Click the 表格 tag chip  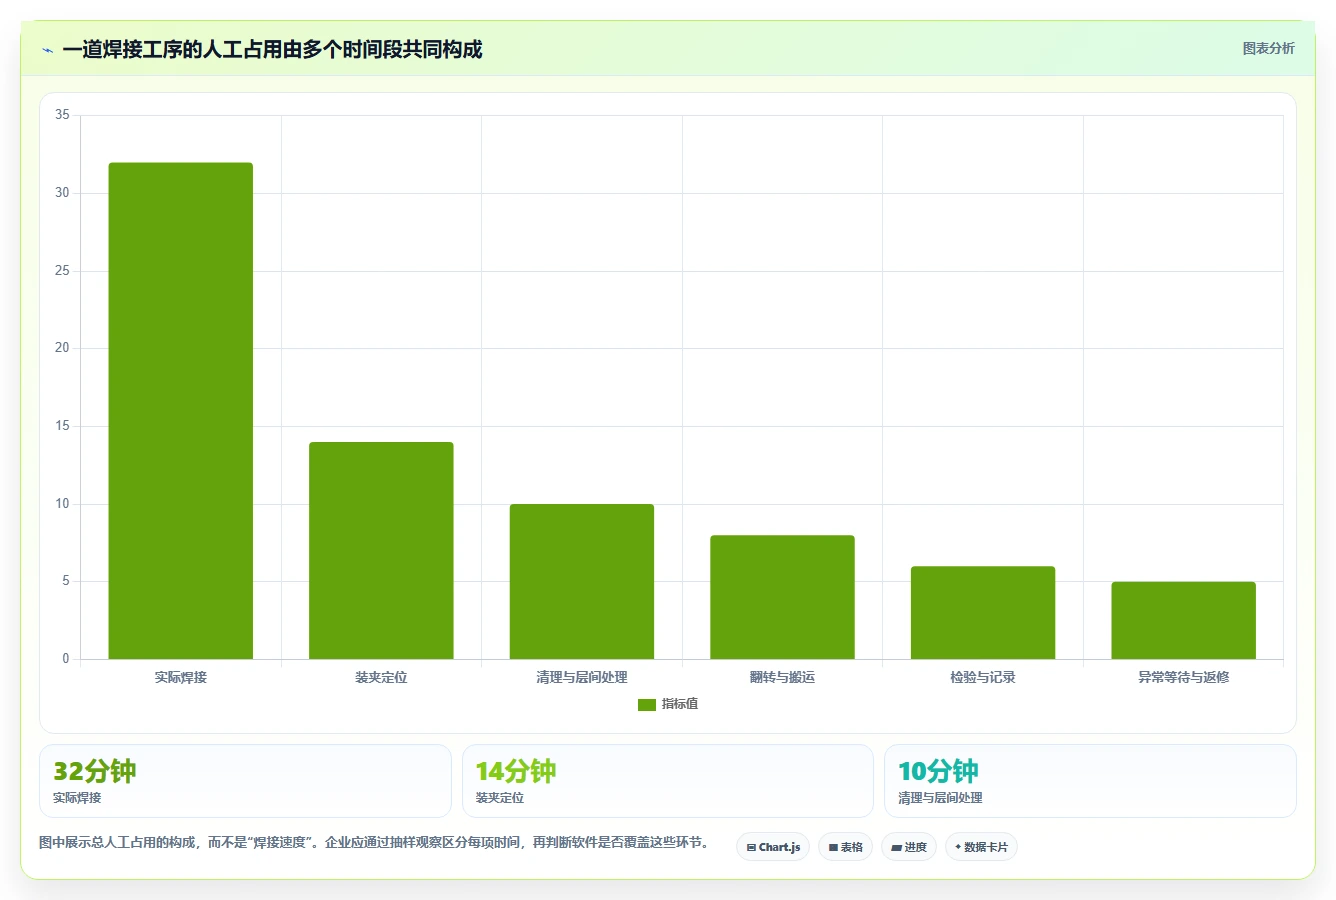[845, 847]
